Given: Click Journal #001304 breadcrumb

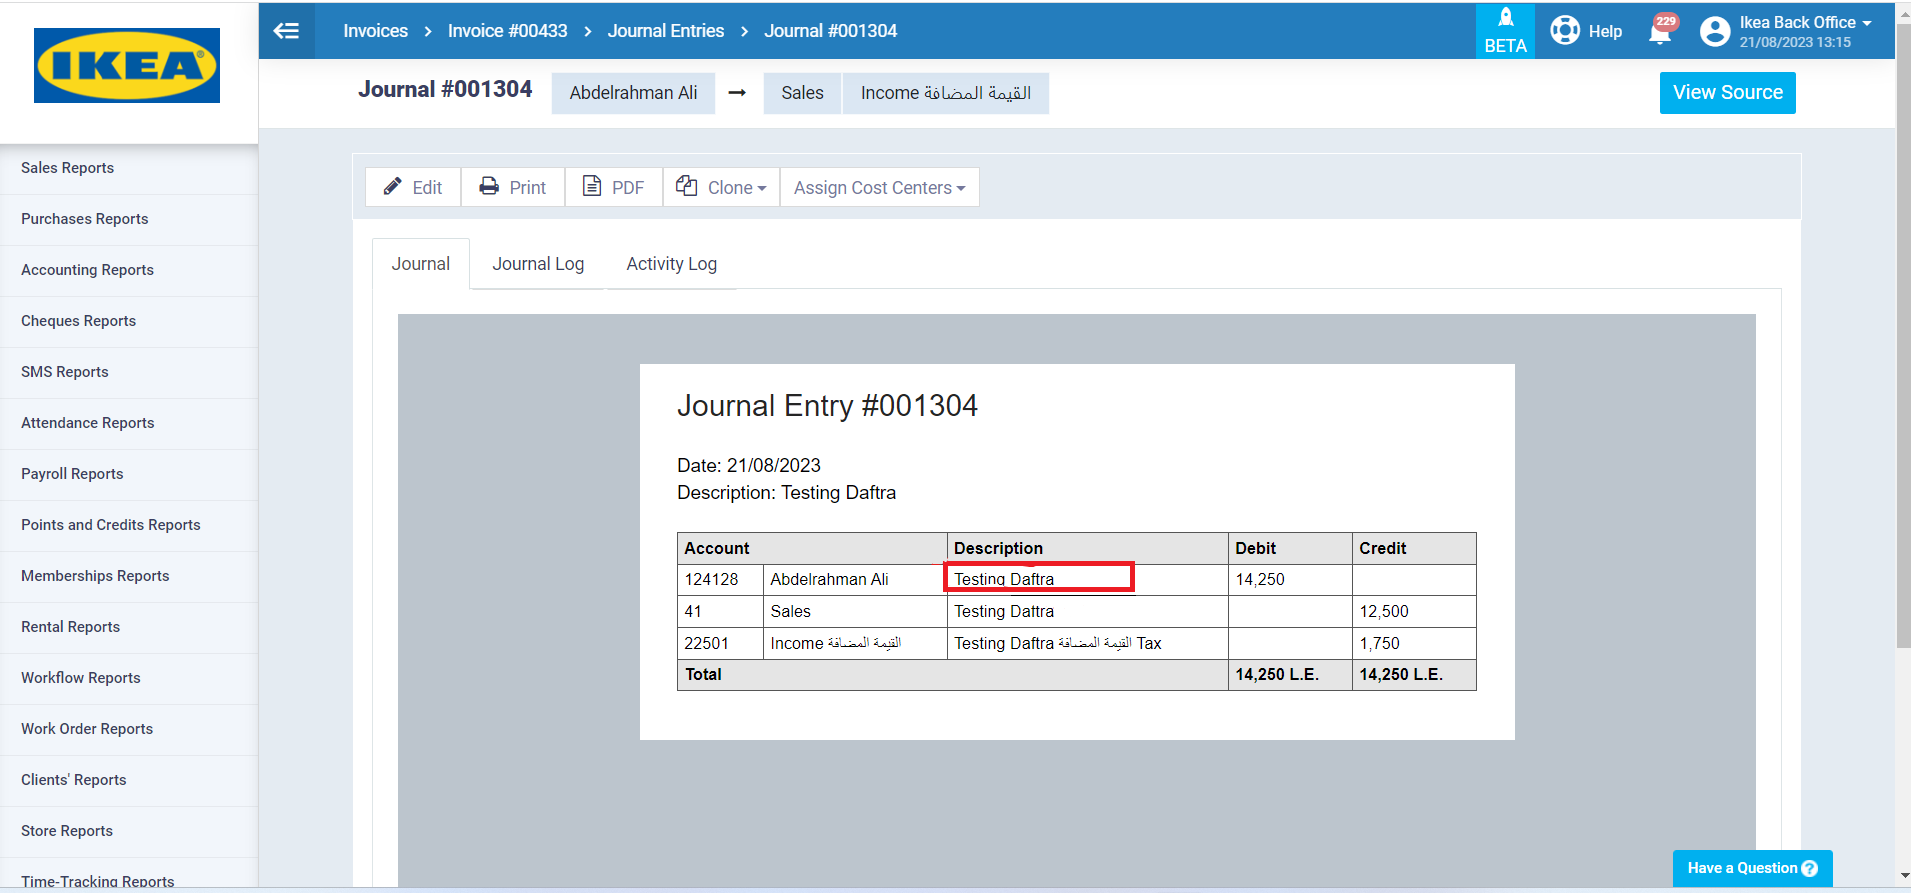Looking at the screenshot, I should pyautogui.click(x=831, y=31).
